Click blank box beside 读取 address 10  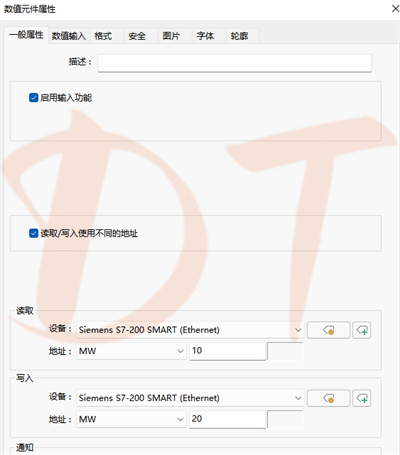tap(285, 351)
